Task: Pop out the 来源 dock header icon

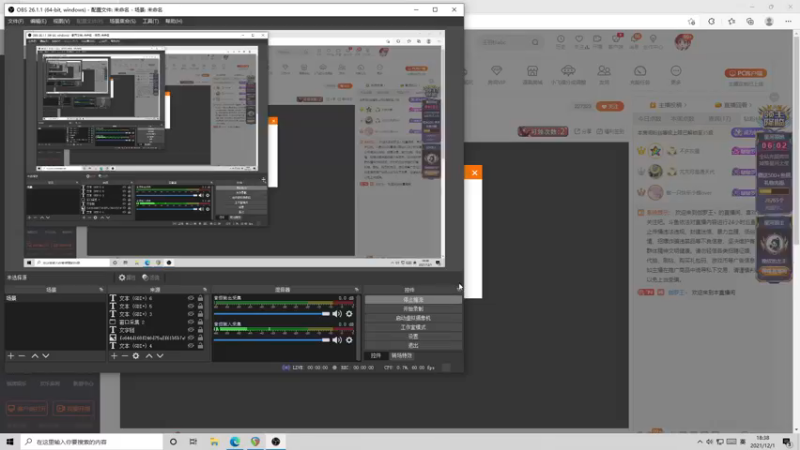Action: point(205,290)
